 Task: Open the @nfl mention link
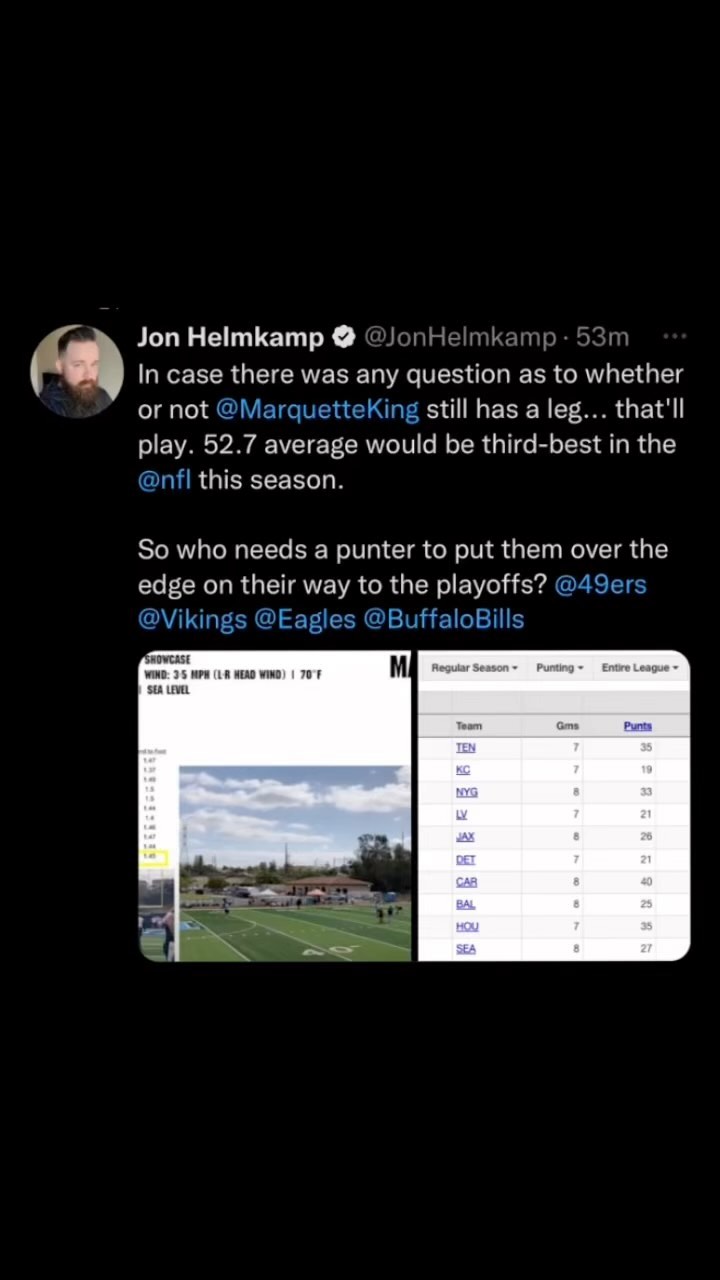[164, 479]
